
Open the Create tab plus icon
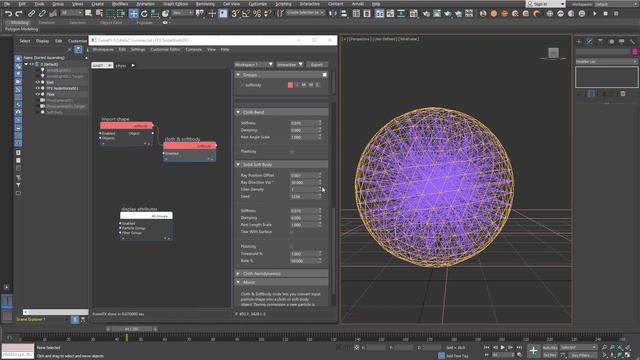(579, 42)
